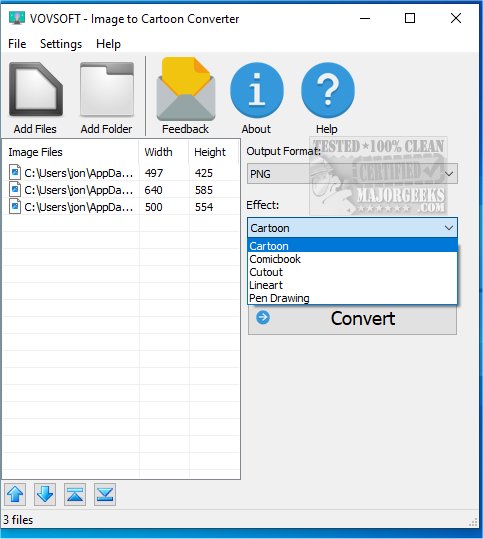Move selected file to bottom
This screenshot has width=483, height=539.
click(105, 494)
